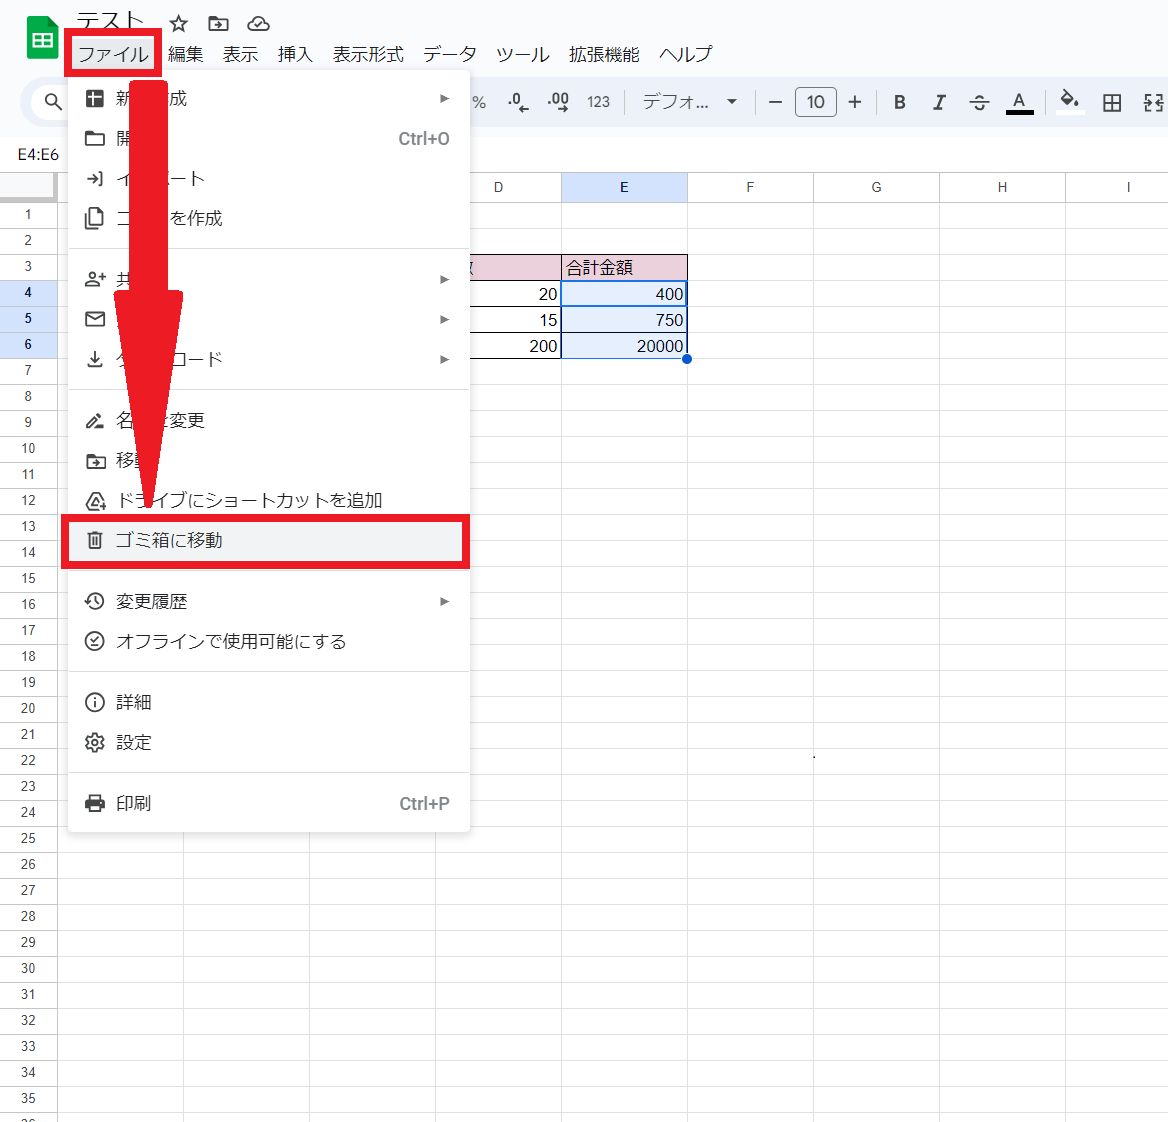The height and width of the screenshot is (1122, 1168).
Task: Open the text color picker
Action: (1019, 102)
